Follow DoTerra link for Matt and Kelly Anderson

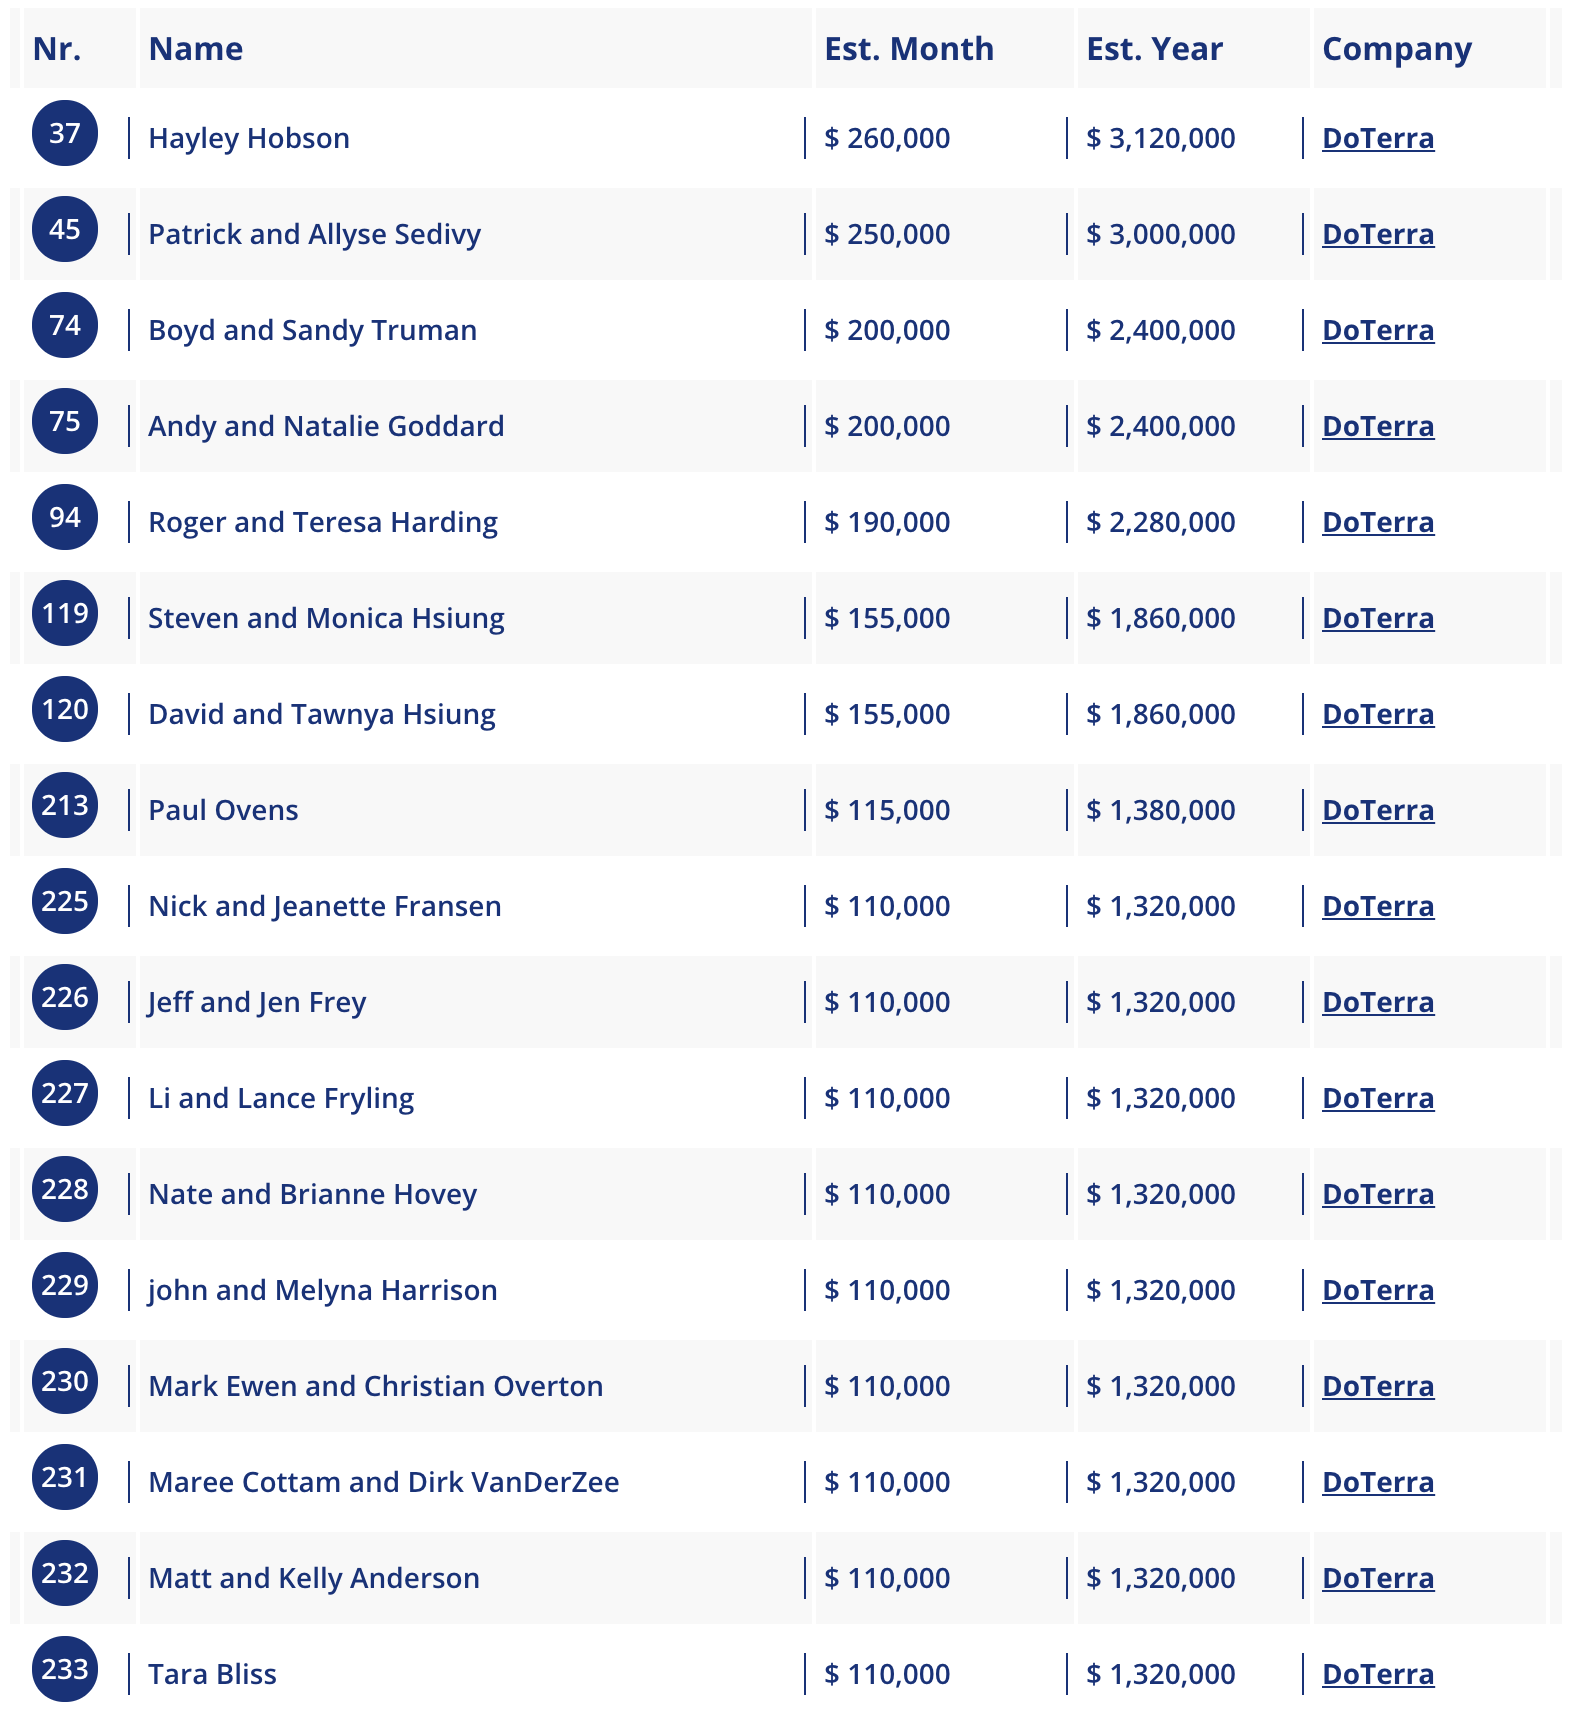(x=1378, y=1578)
